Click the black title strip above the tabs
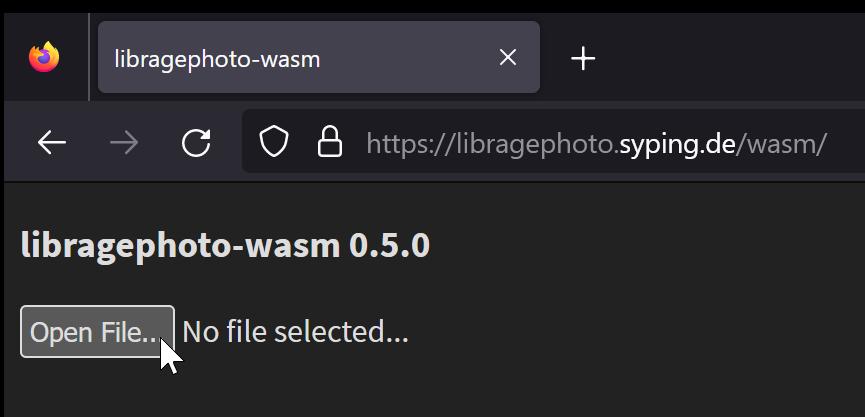865x417 pixels. pyautogui.click(x=430, y=8)
